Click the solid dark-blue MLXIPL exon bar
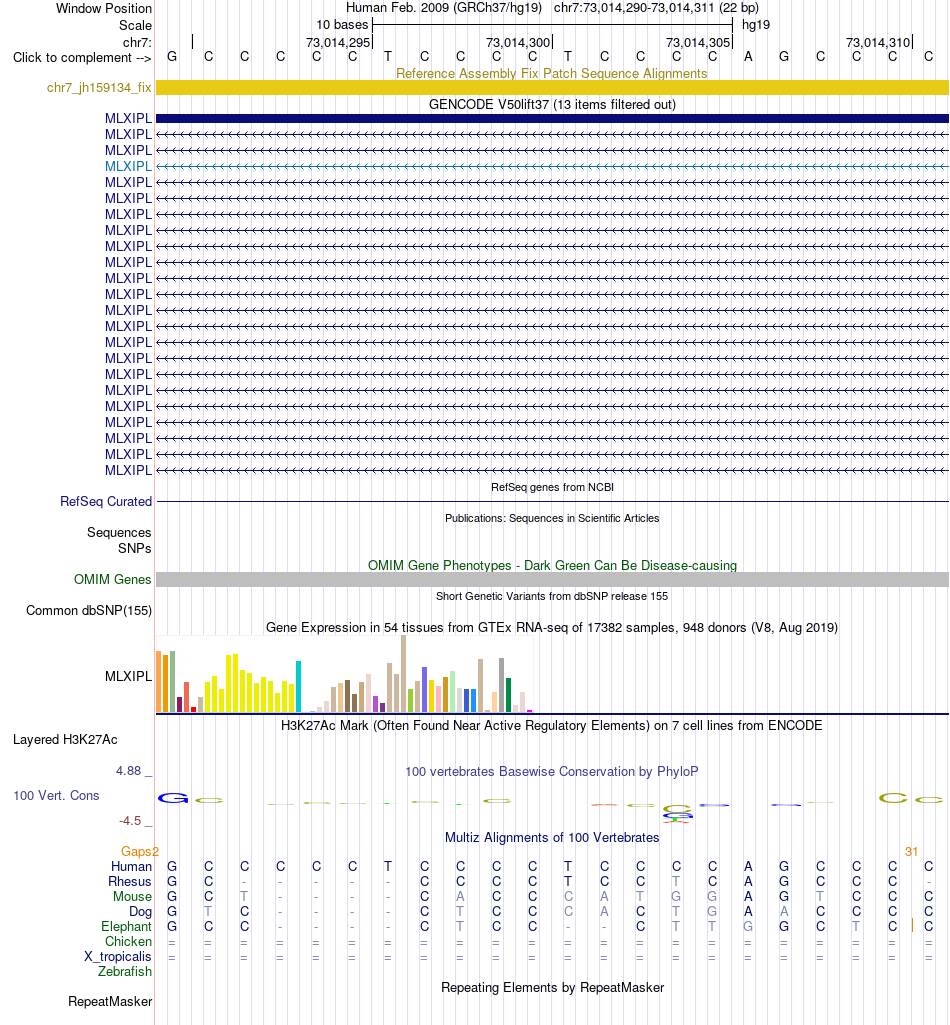Screen dimensions: 950x1025 [x=552, y=118]
